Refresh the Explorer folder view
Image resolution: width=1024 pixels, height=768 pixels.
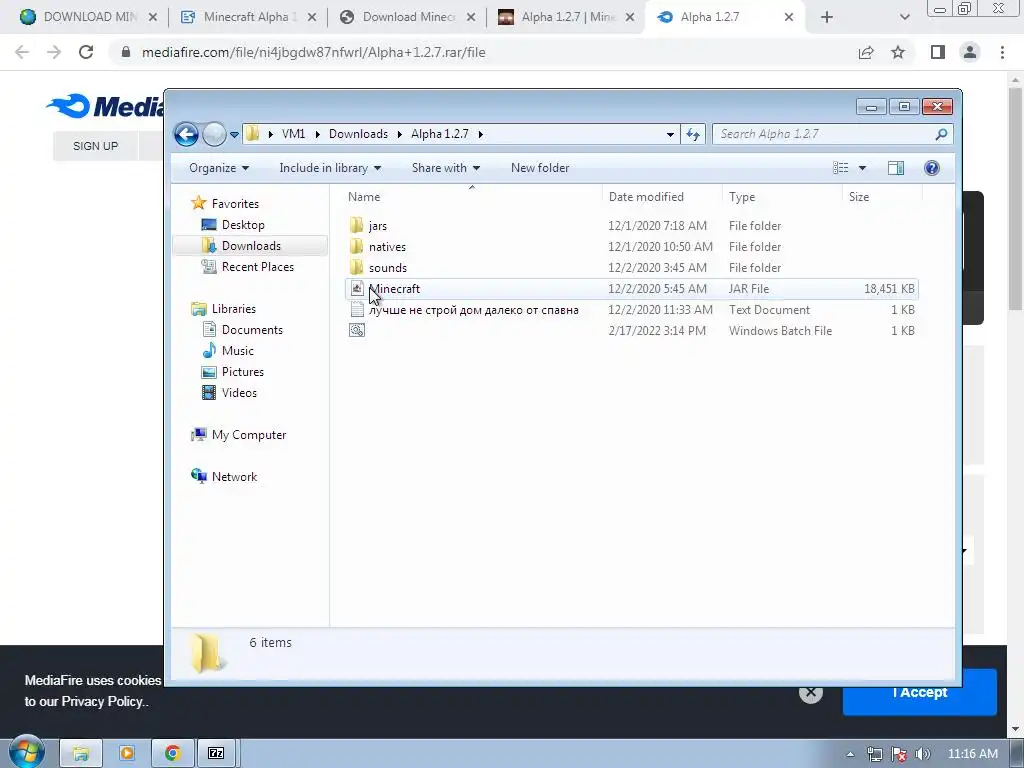(x=693, y=135)
